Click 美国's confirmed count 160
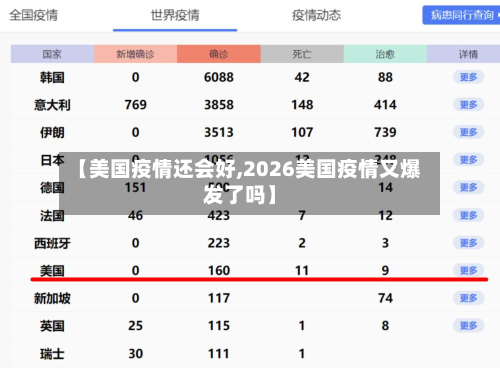The width and height of the screenshot is (500, 368). coord(219,270)
